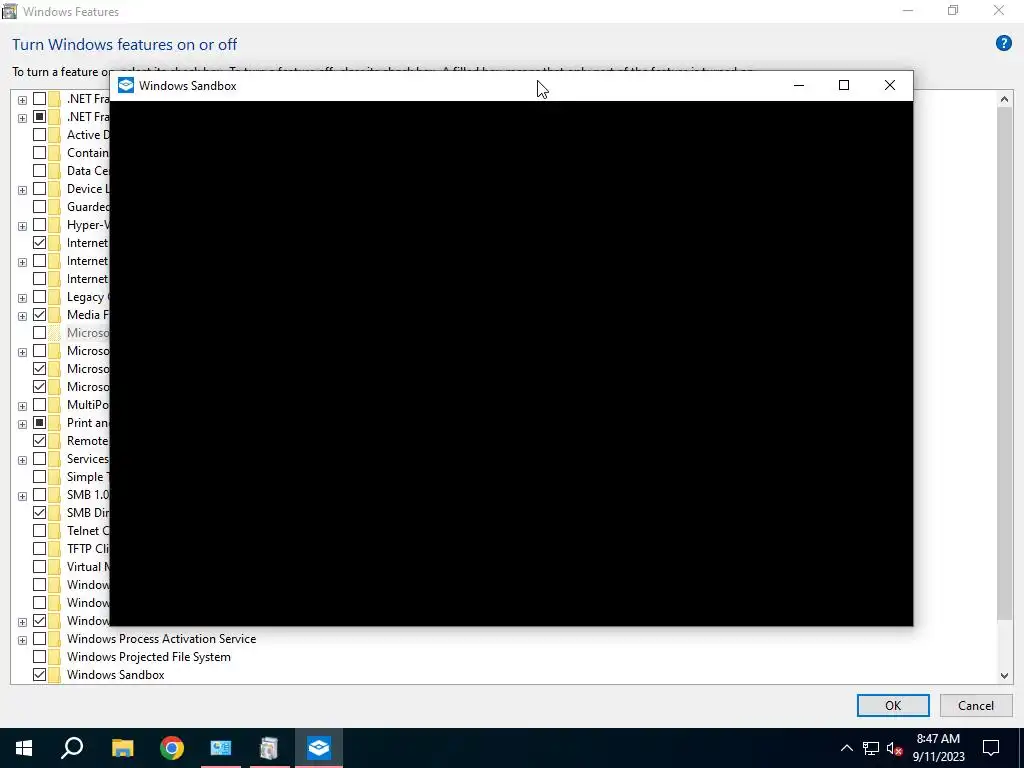The height and width of the screenshot is (768, 1024).
Task: Click folder icon of Media F row
Action: coord(55,315)
